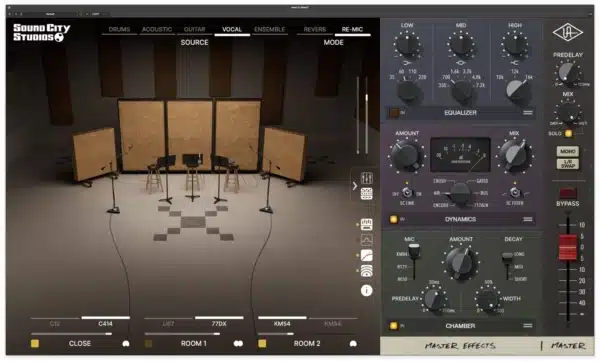Viewport: 600px width, 362px height.
Task: Toggle the Dynamics IN power button
Action: [x=393, y=219]
